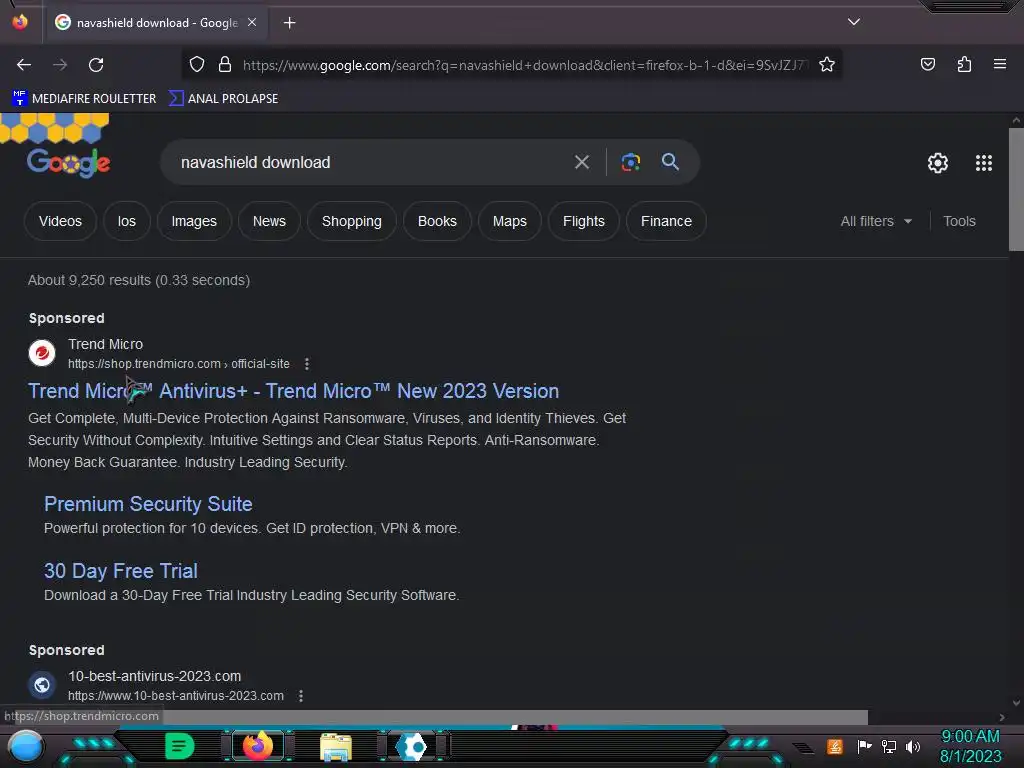This screenshot has width=1024, height=768.
Task: Open the Trend Micro ad options menu
Action: [307, 364]
